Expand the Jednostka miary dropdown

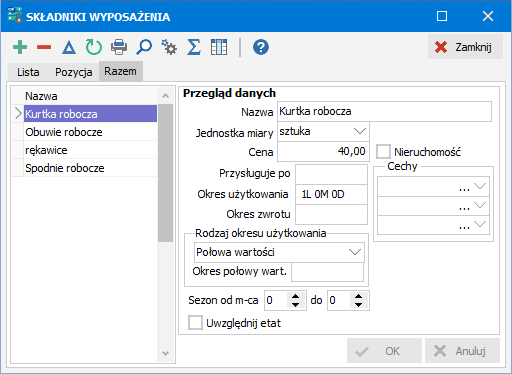coord(360,131)
